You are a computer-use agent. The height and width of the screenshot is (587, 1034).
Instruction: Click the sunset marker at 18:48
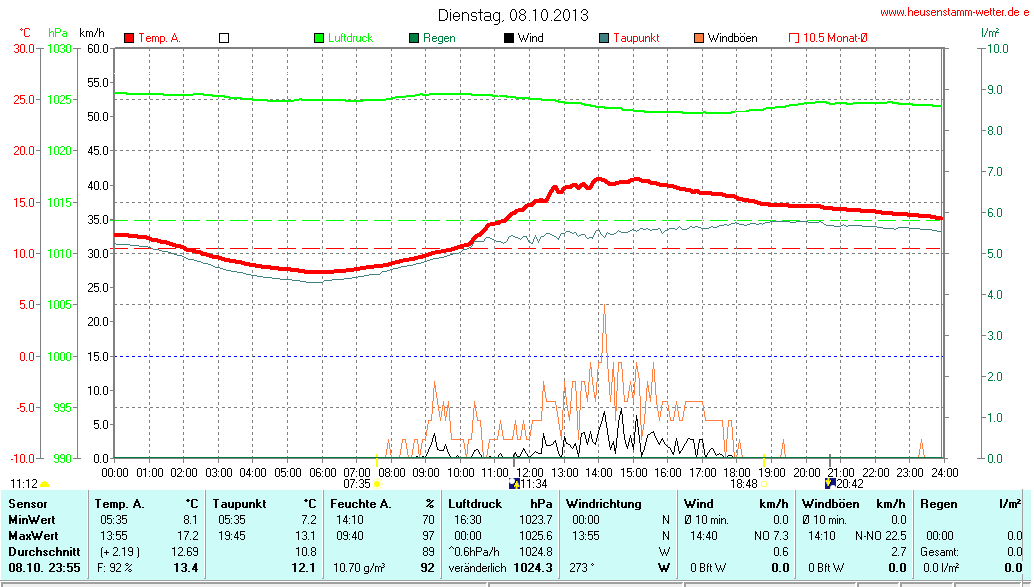(x=765, y=484)
